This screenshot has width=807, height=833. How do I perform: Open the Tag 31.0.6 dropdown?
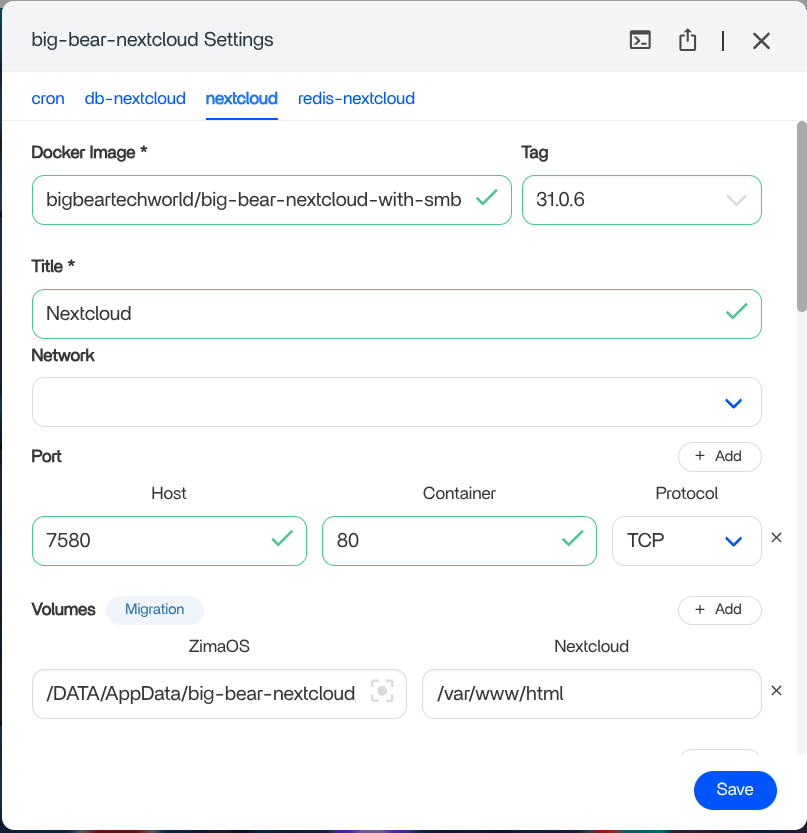pyautogui.click(x=642, y=200)
